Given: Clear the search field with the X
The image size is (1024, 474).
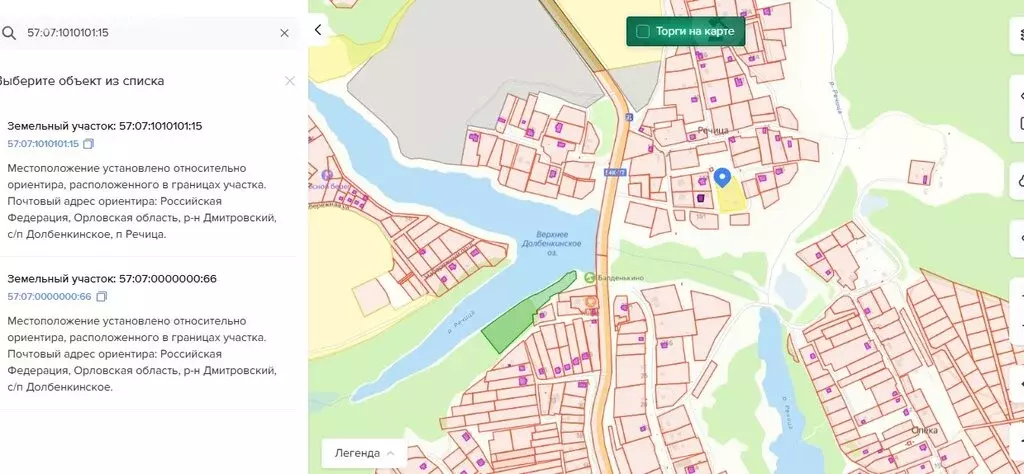Looking at the screenshot, I should (x=284, y=33).
